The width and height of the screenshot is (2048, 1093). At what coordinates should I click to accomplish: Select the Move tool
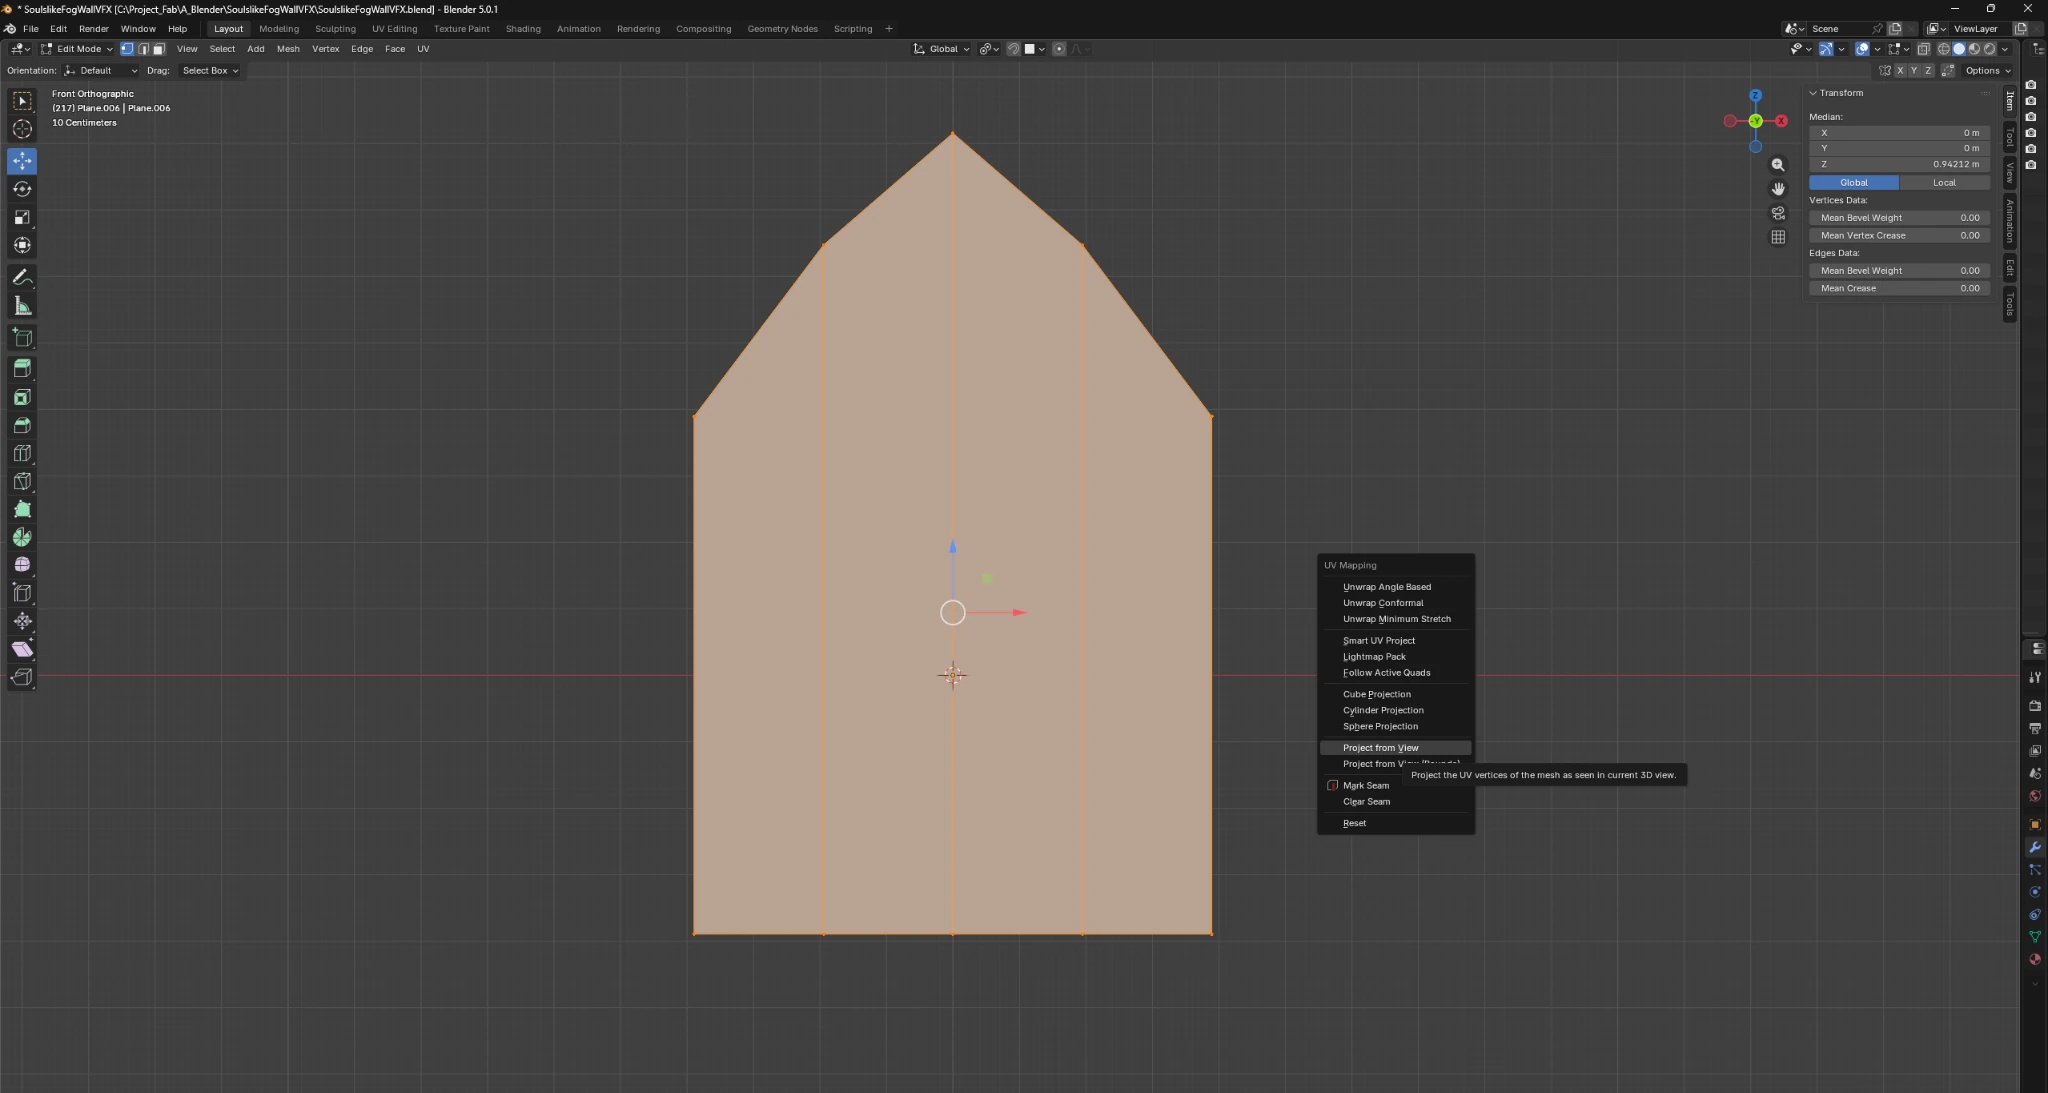coord(22,161)
